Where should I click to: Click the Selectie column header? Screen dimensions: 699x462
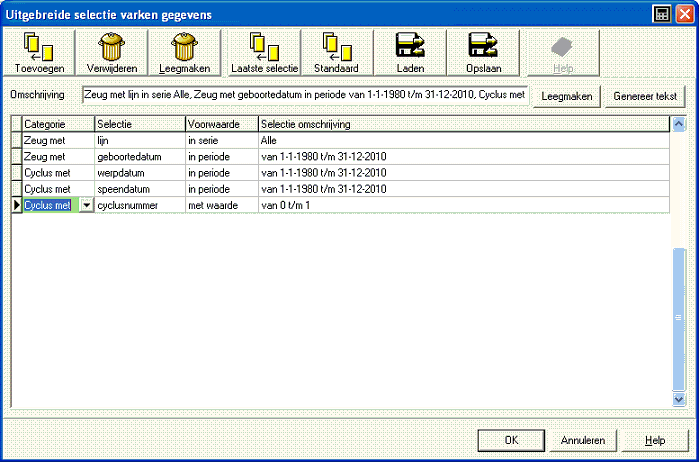point(140,124)
